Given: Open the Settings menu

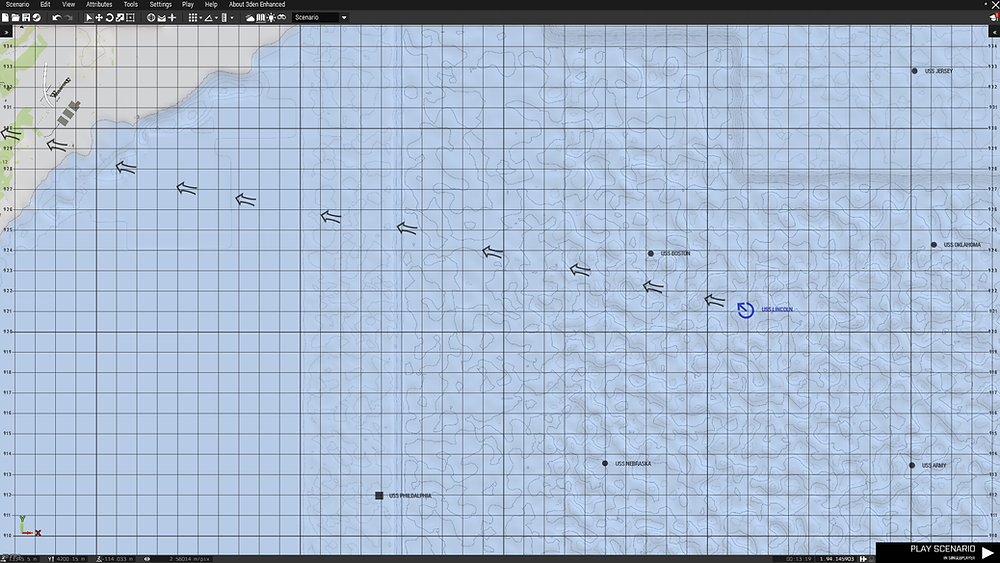Looking at the screenshot, I should pos(161,4).
